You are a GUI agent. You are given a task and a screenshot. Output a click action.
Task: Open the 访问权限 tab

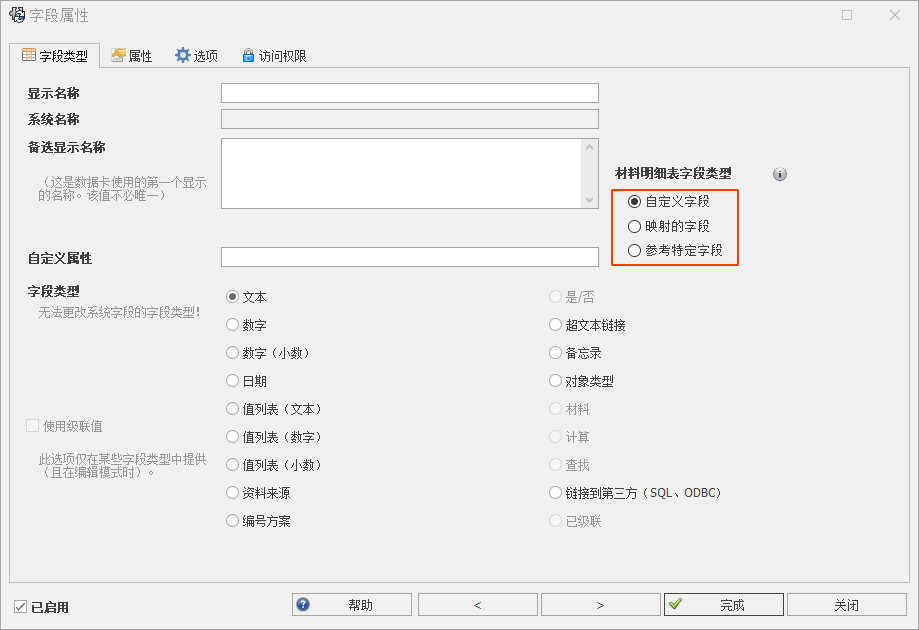click(274, 56)
